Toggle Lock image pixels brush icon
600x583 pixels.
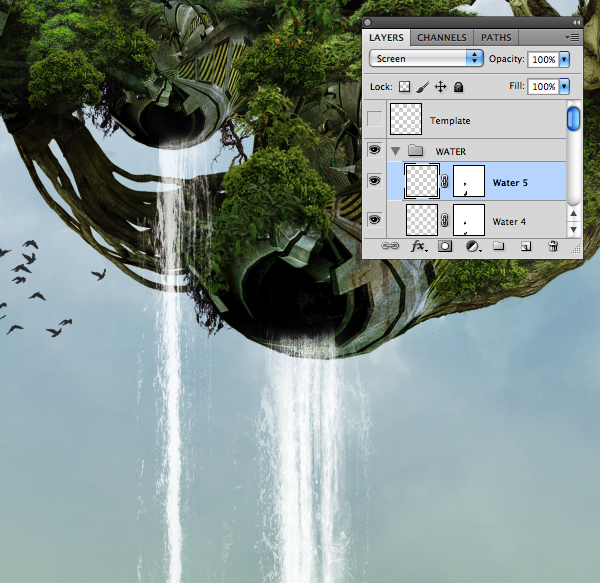(422, 87)
